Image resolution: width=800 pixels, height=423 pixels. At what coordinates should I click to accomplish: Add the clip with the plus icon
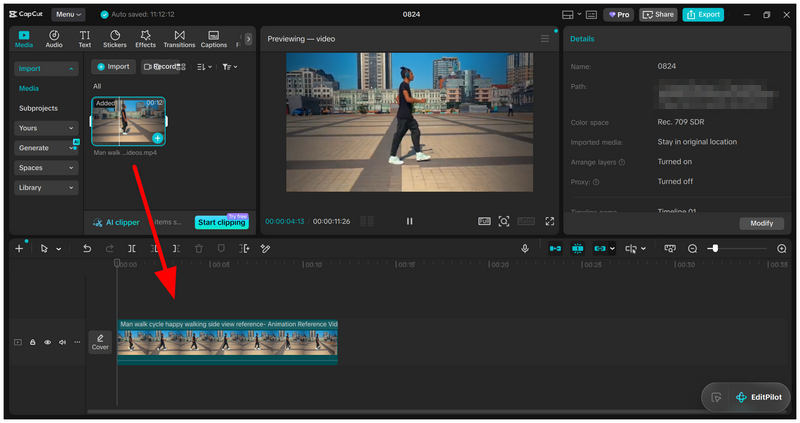(x=158, y=138)
